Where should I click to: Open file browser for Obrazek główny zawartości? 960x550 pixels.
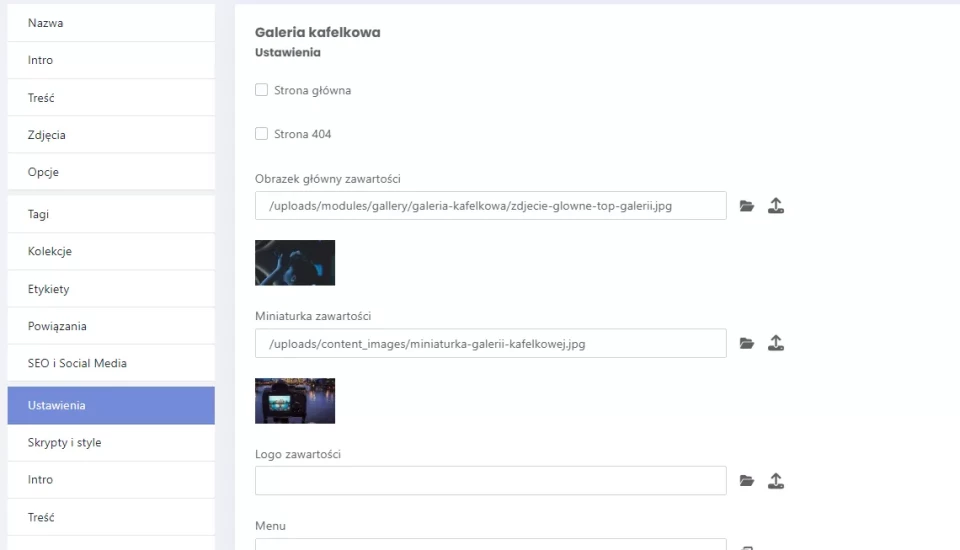click(746, 206)
